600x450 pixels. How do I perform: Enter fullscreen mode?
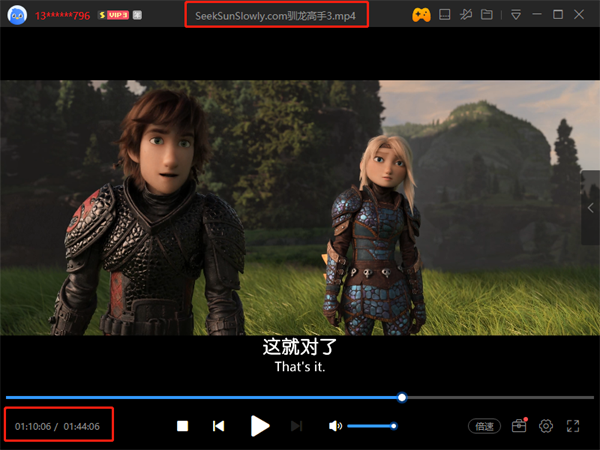[x=573, y=426]
